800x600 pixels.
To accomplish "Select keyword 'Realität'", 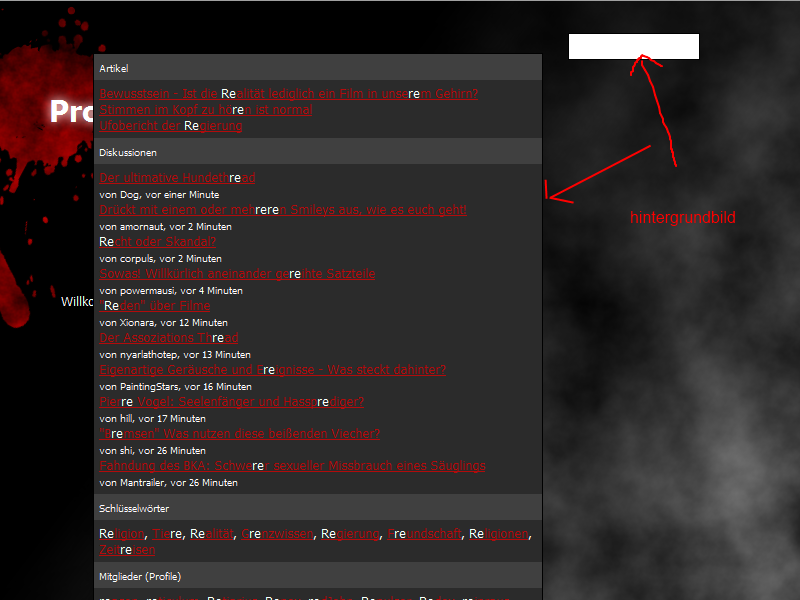I will (x=212, y=534).
